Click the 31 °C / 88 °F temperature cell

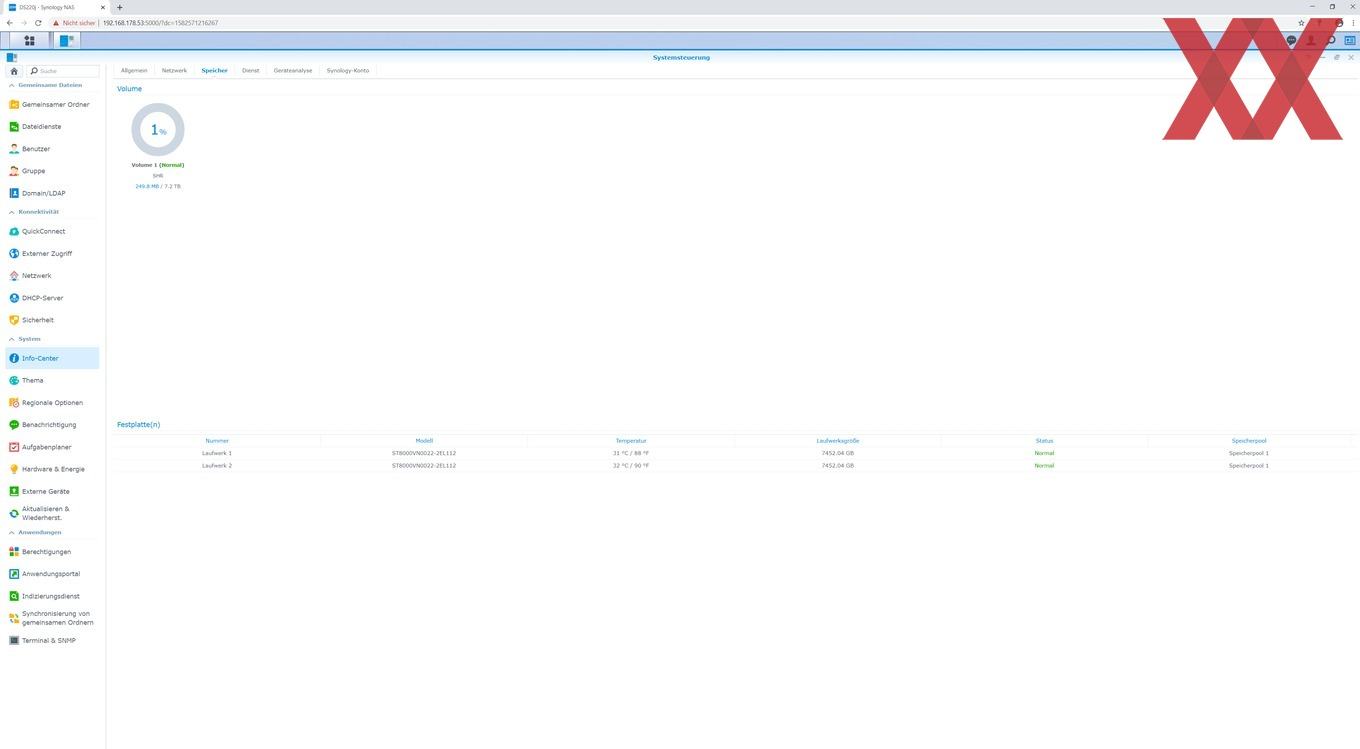[631, 453]
